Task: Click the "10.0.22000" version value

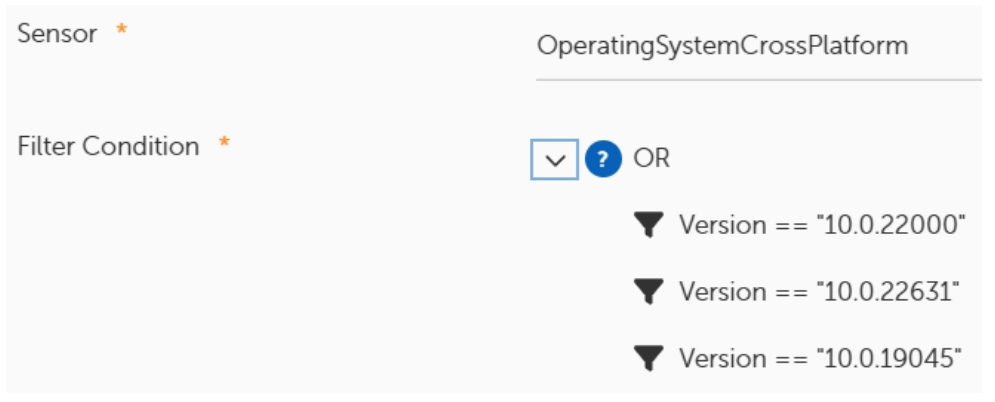Action: [890, 225]
